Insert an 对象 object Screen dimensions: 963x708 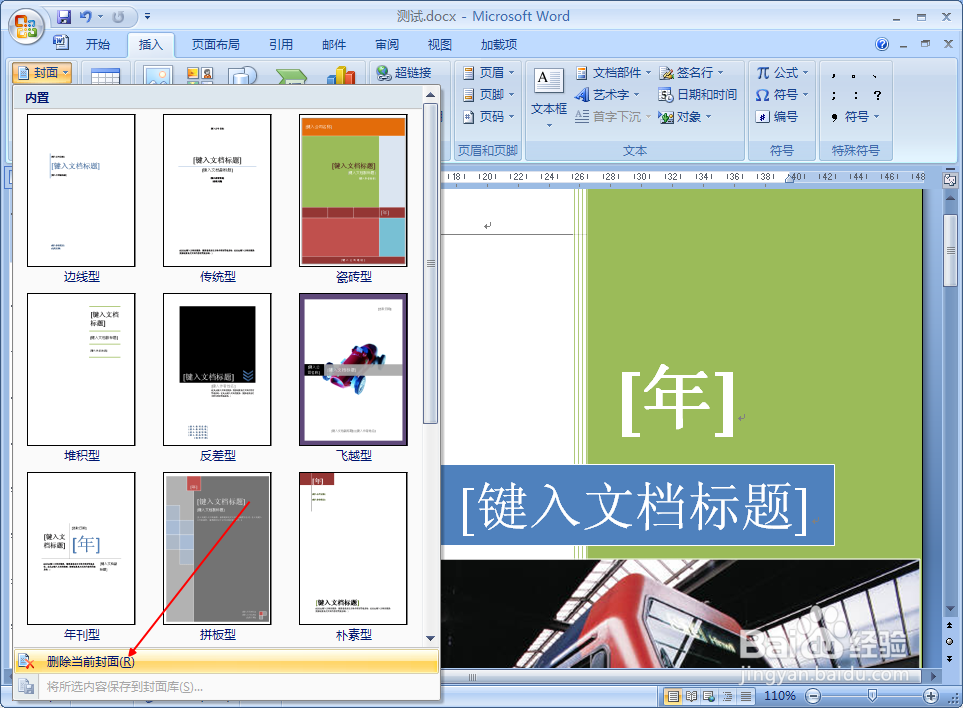coord(685,117)
